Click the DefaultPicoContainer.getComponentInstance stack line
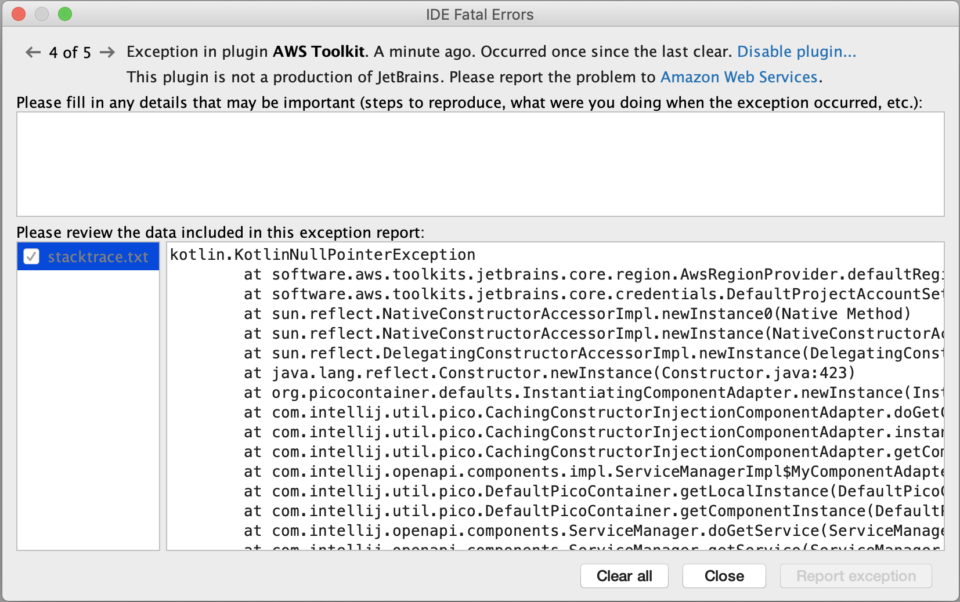Image resolution: width=960 pixels, height=602 pixels. pos(593,511)
